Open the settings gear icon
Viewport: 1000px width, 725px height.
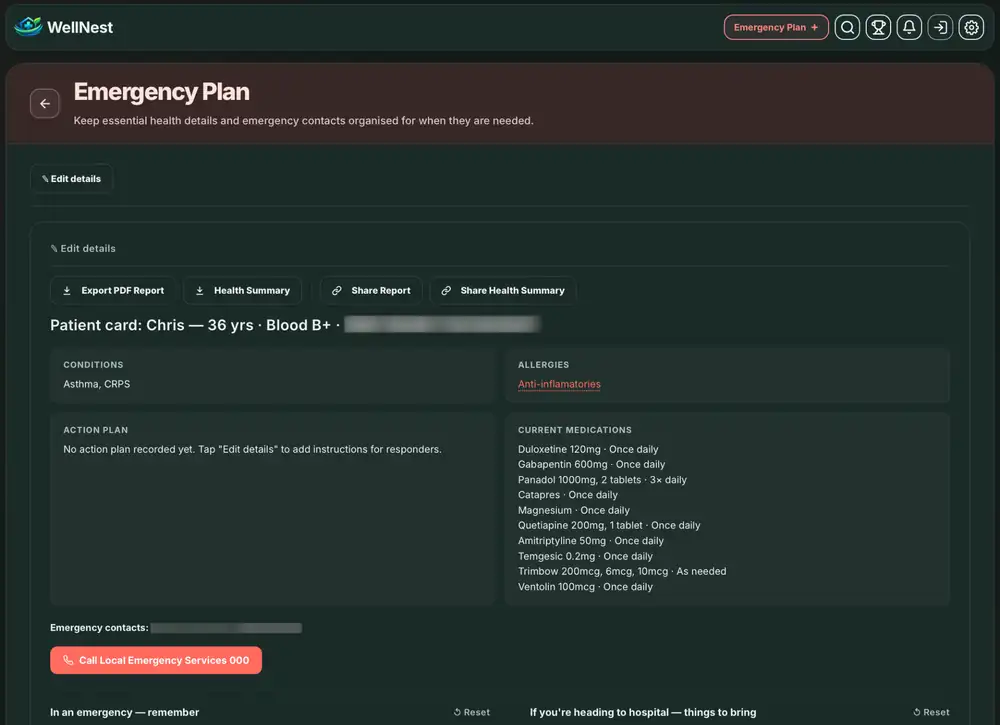point(971,27)
